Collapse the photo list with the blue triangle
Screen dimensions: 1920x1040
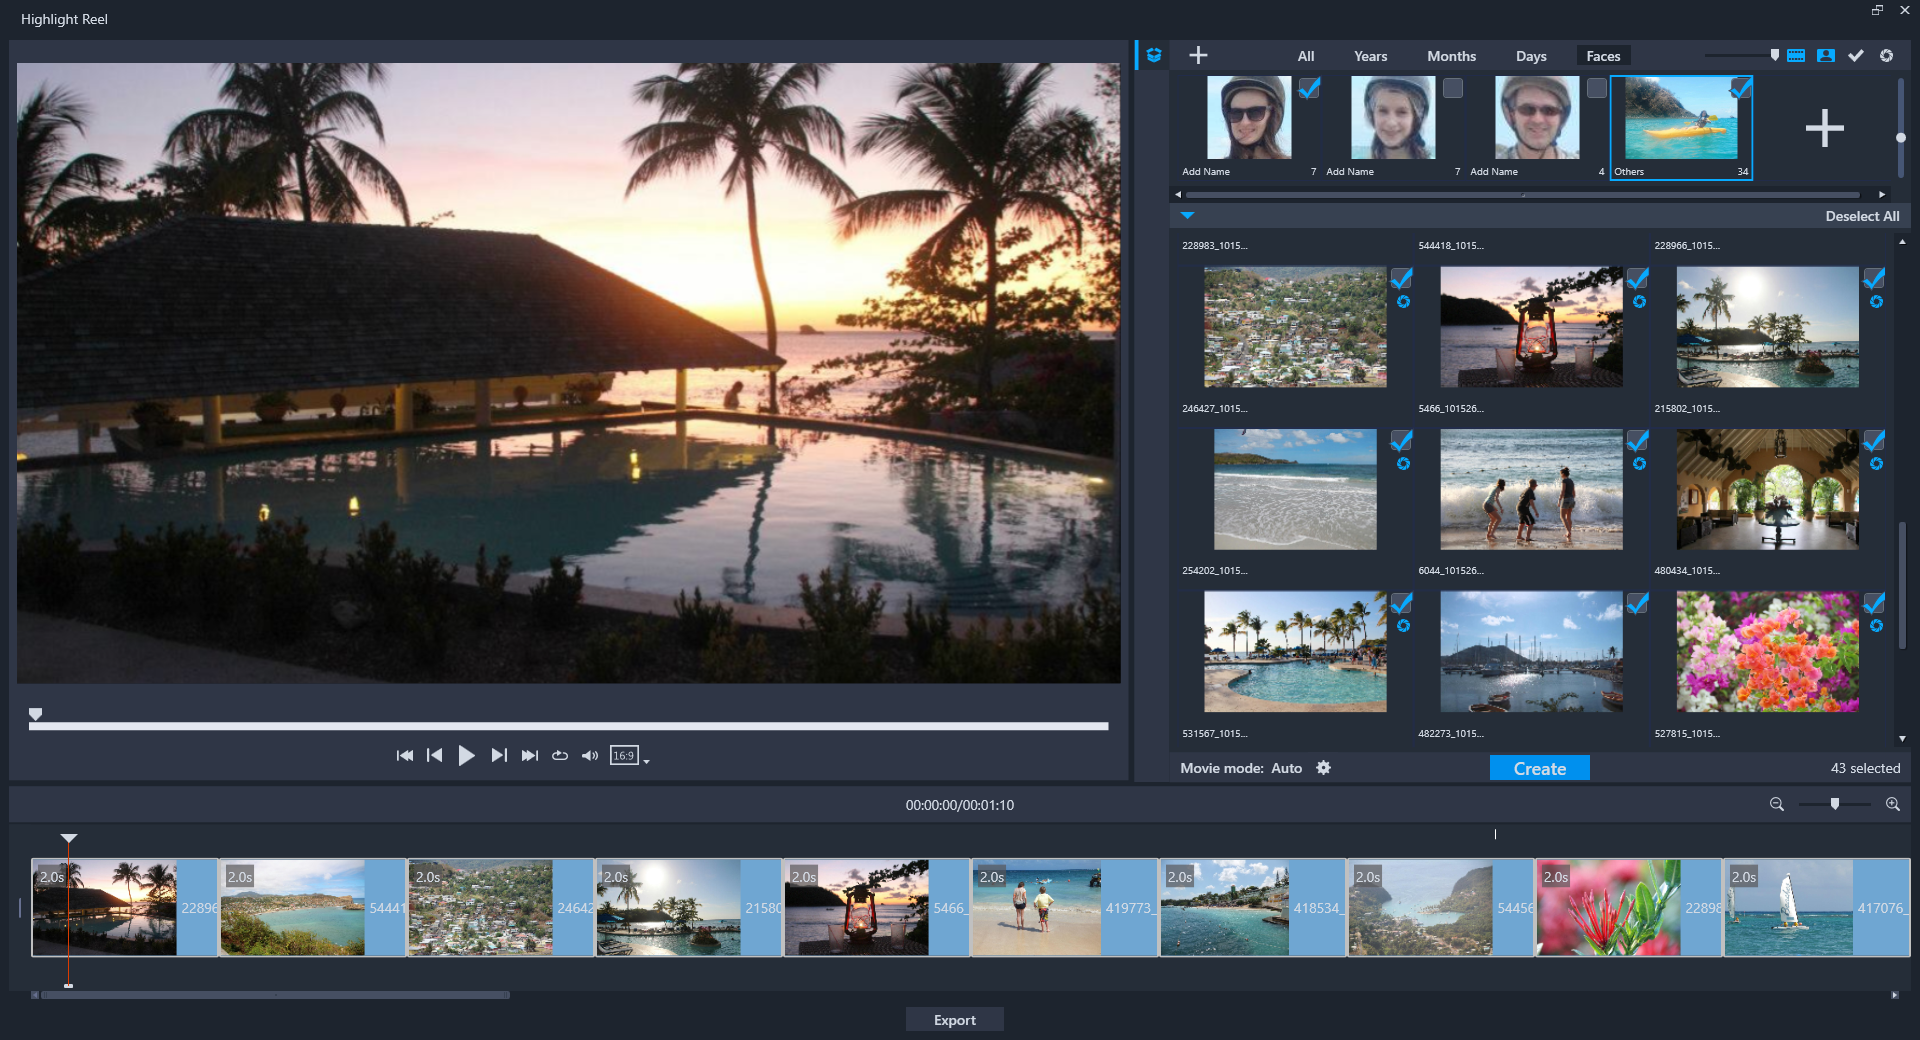point(1187,215)
